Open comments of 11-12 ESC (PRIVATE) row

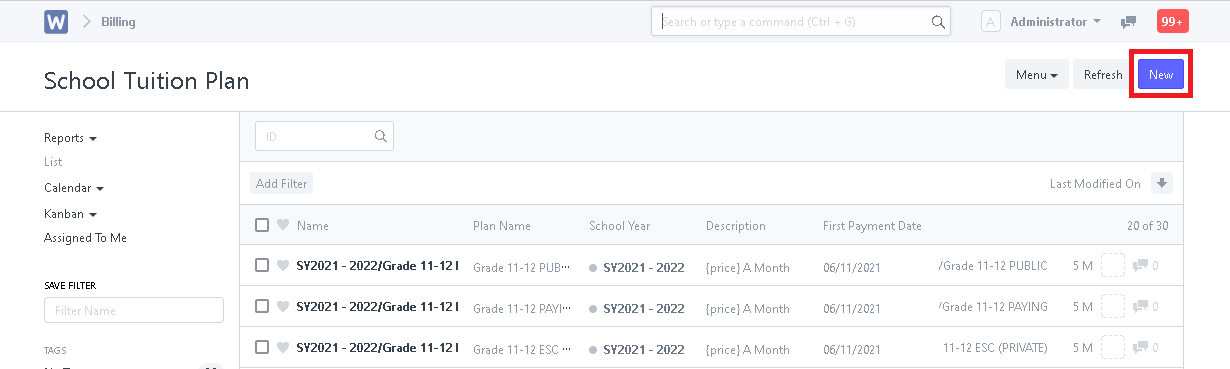(1146, 348)
